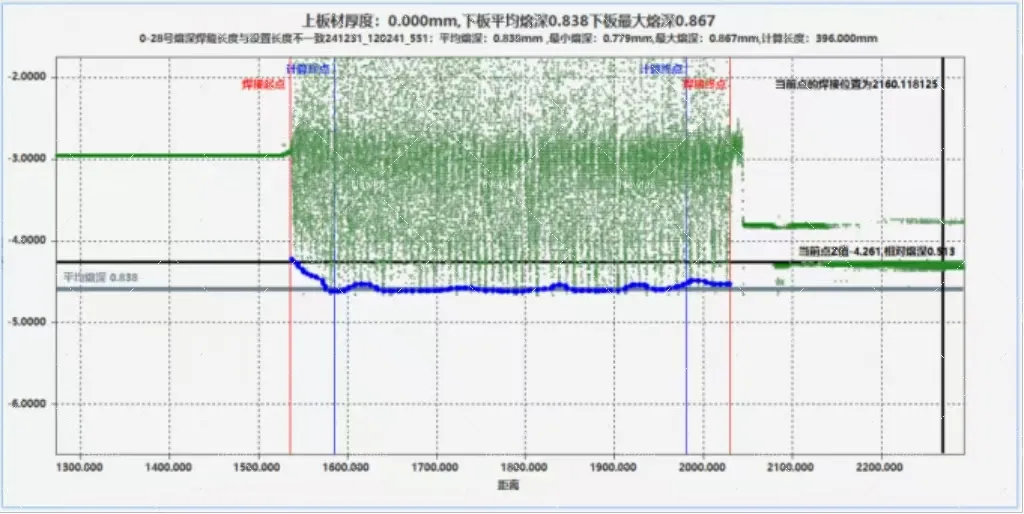Click the y-axis tick label -5.0000

[x=28, y=323]
